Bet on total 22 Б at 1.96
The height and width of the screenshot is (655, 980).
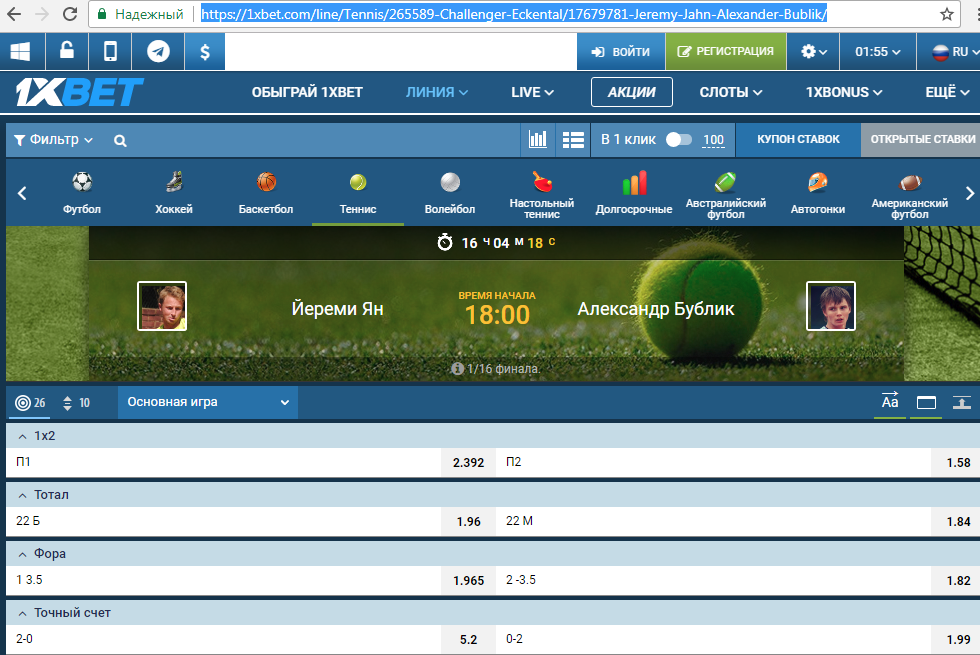(x=469, y=521)
